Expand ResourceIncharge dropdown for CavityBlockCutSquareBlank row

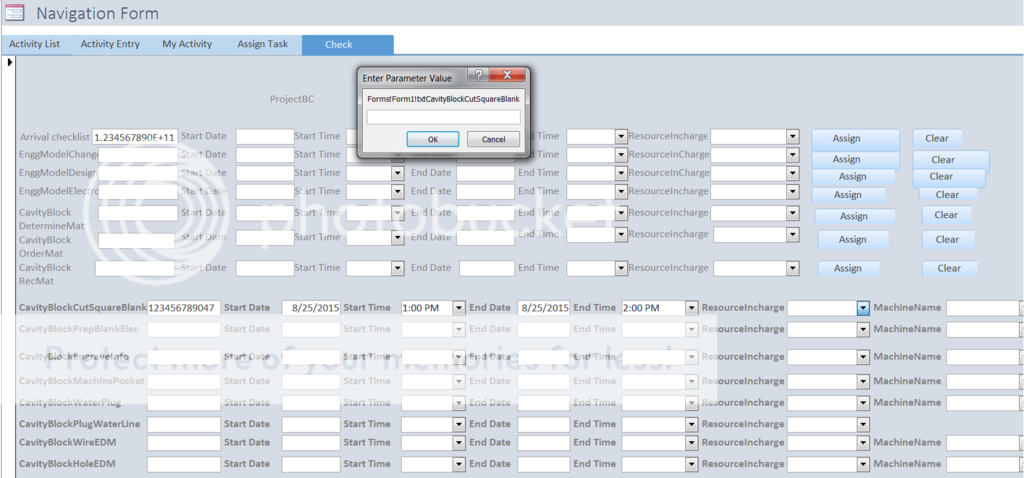(x=862, y=308)
